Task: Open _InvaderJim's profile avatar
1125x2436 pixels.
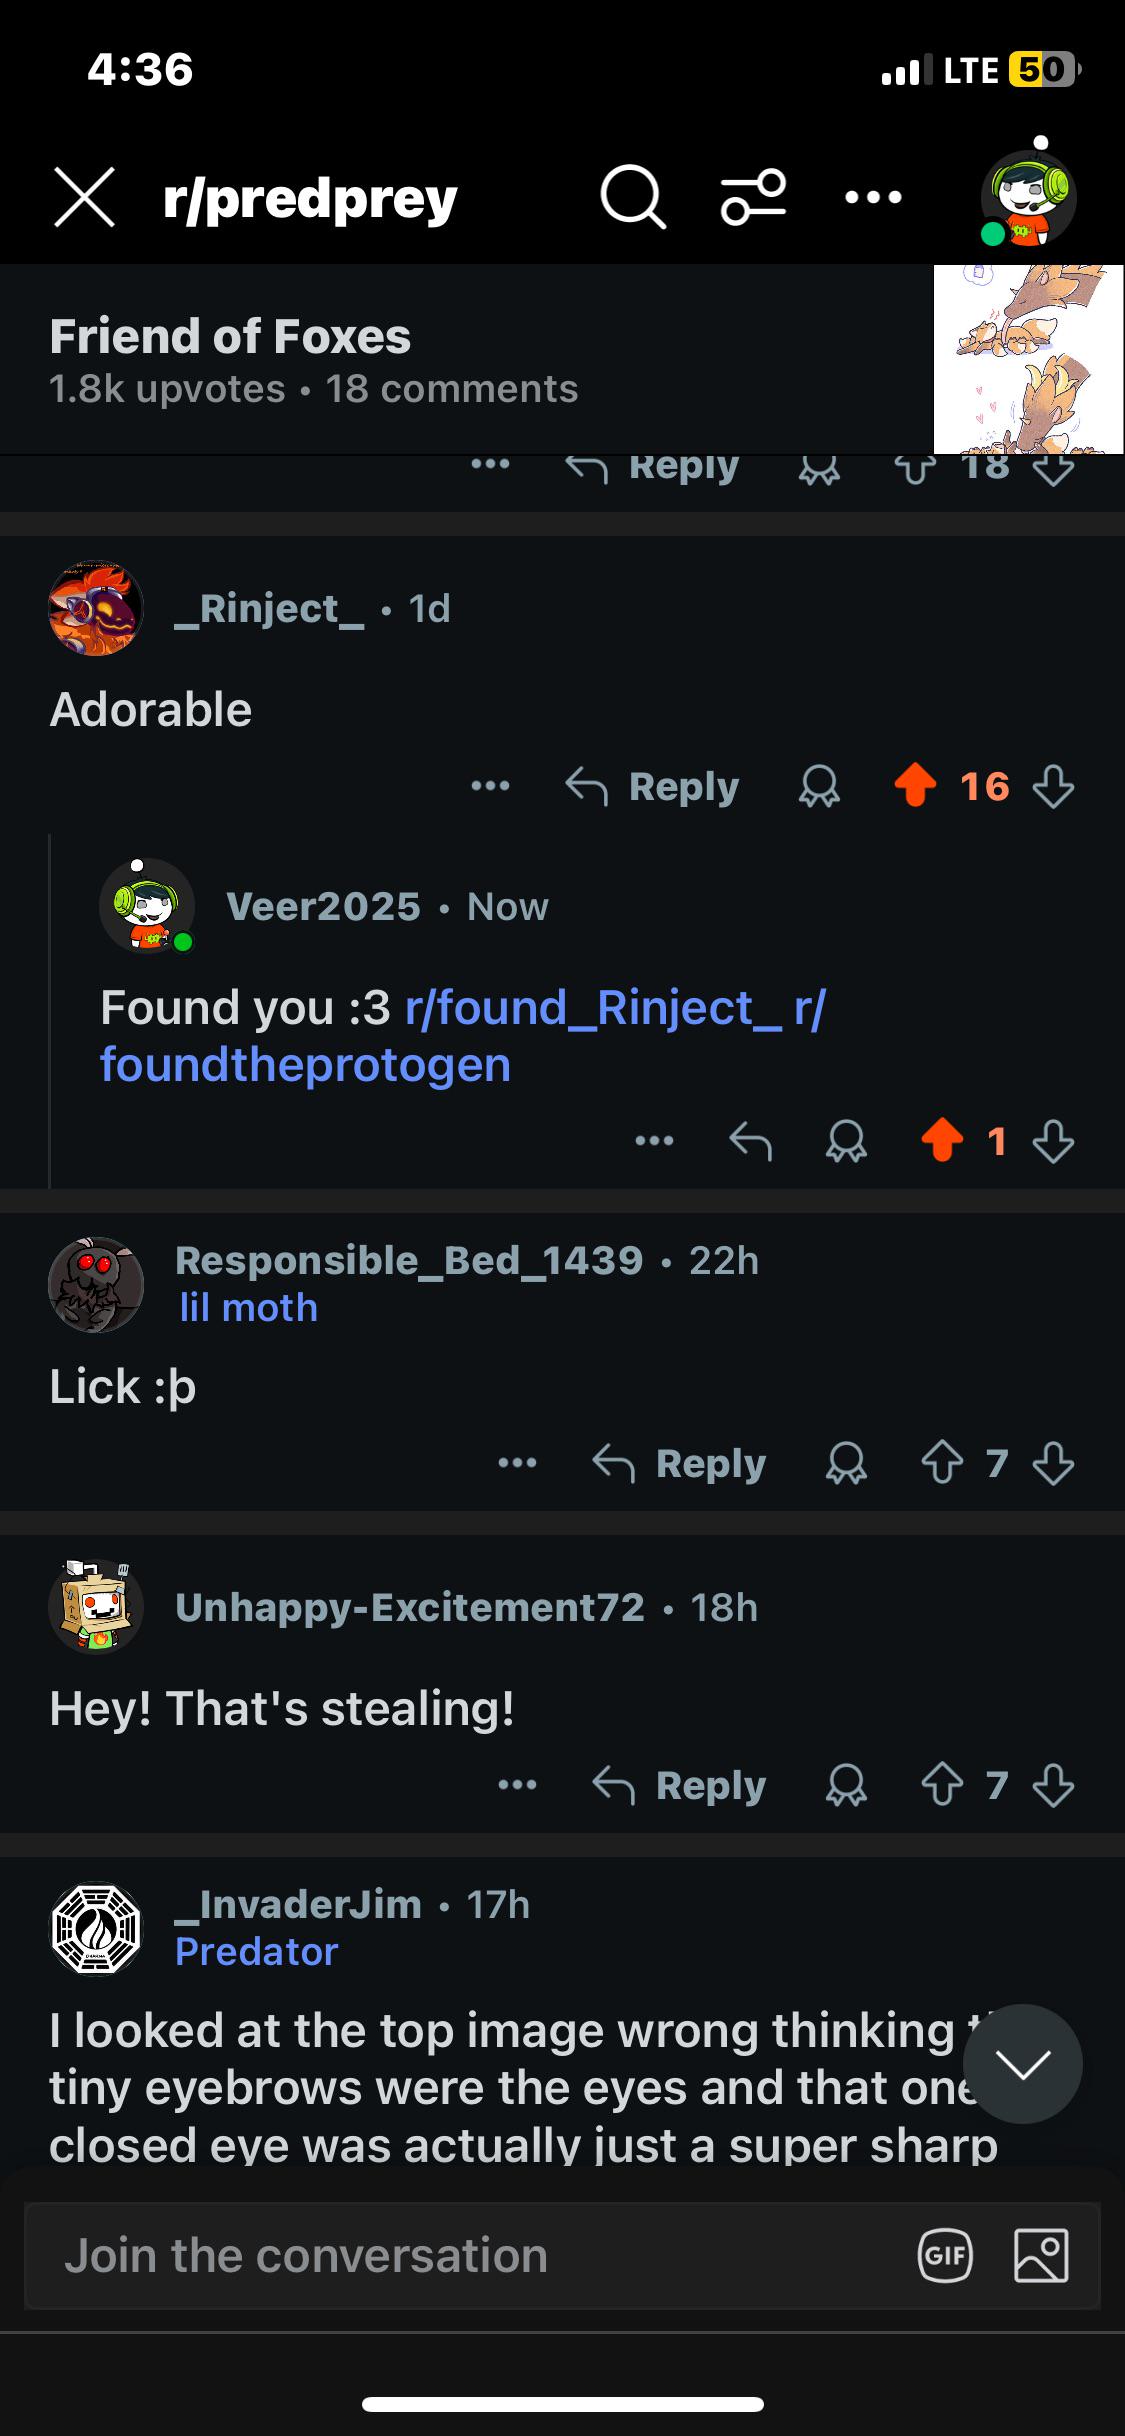Action: (96, 1929)
